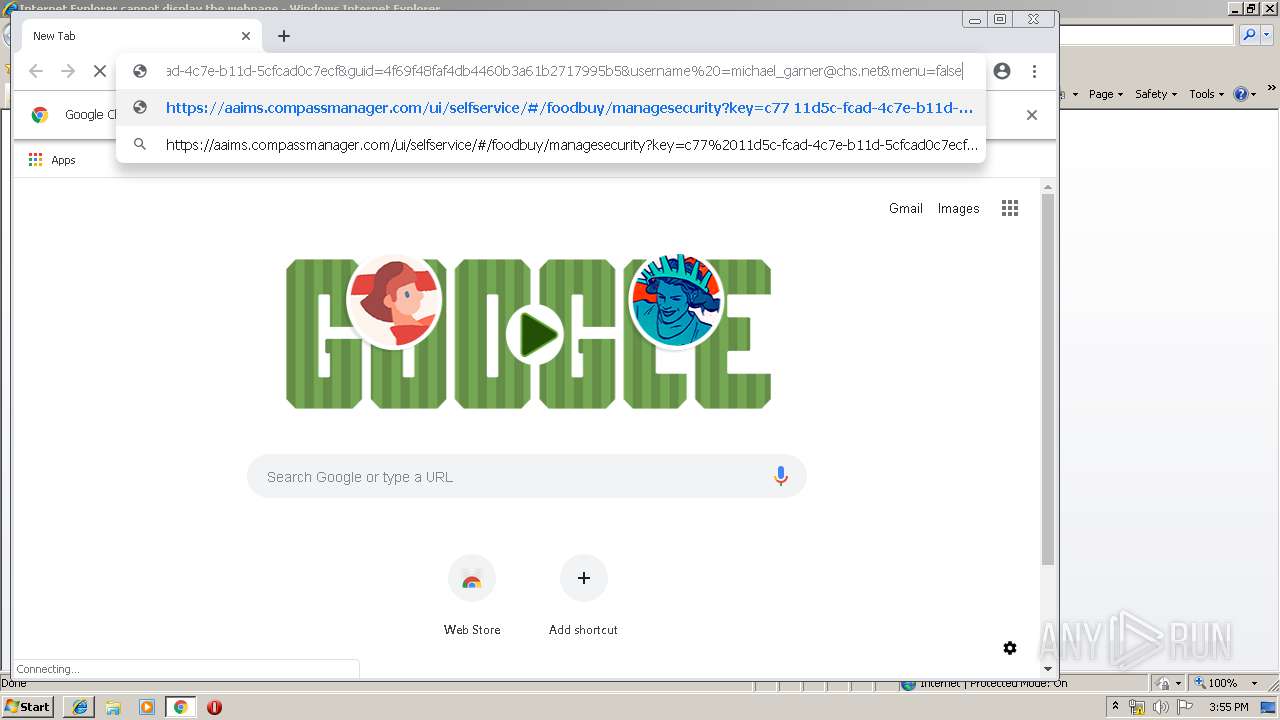Start voice search with microphone icon
Screen dimensions: 1280x720
[781, 477]
